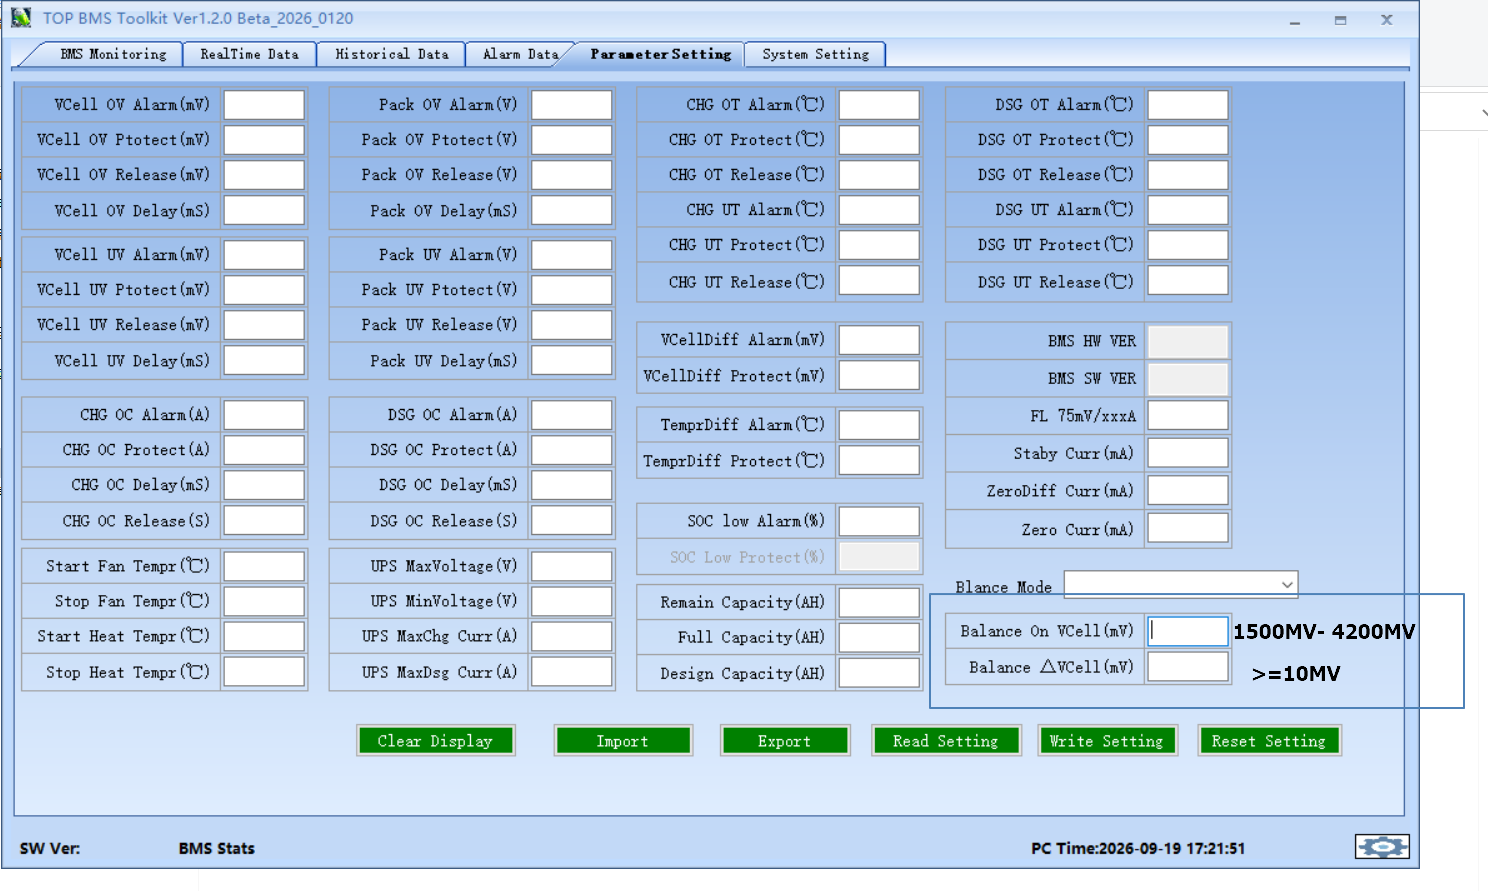Open the RealTime Data tab

[x=249, y=54]
